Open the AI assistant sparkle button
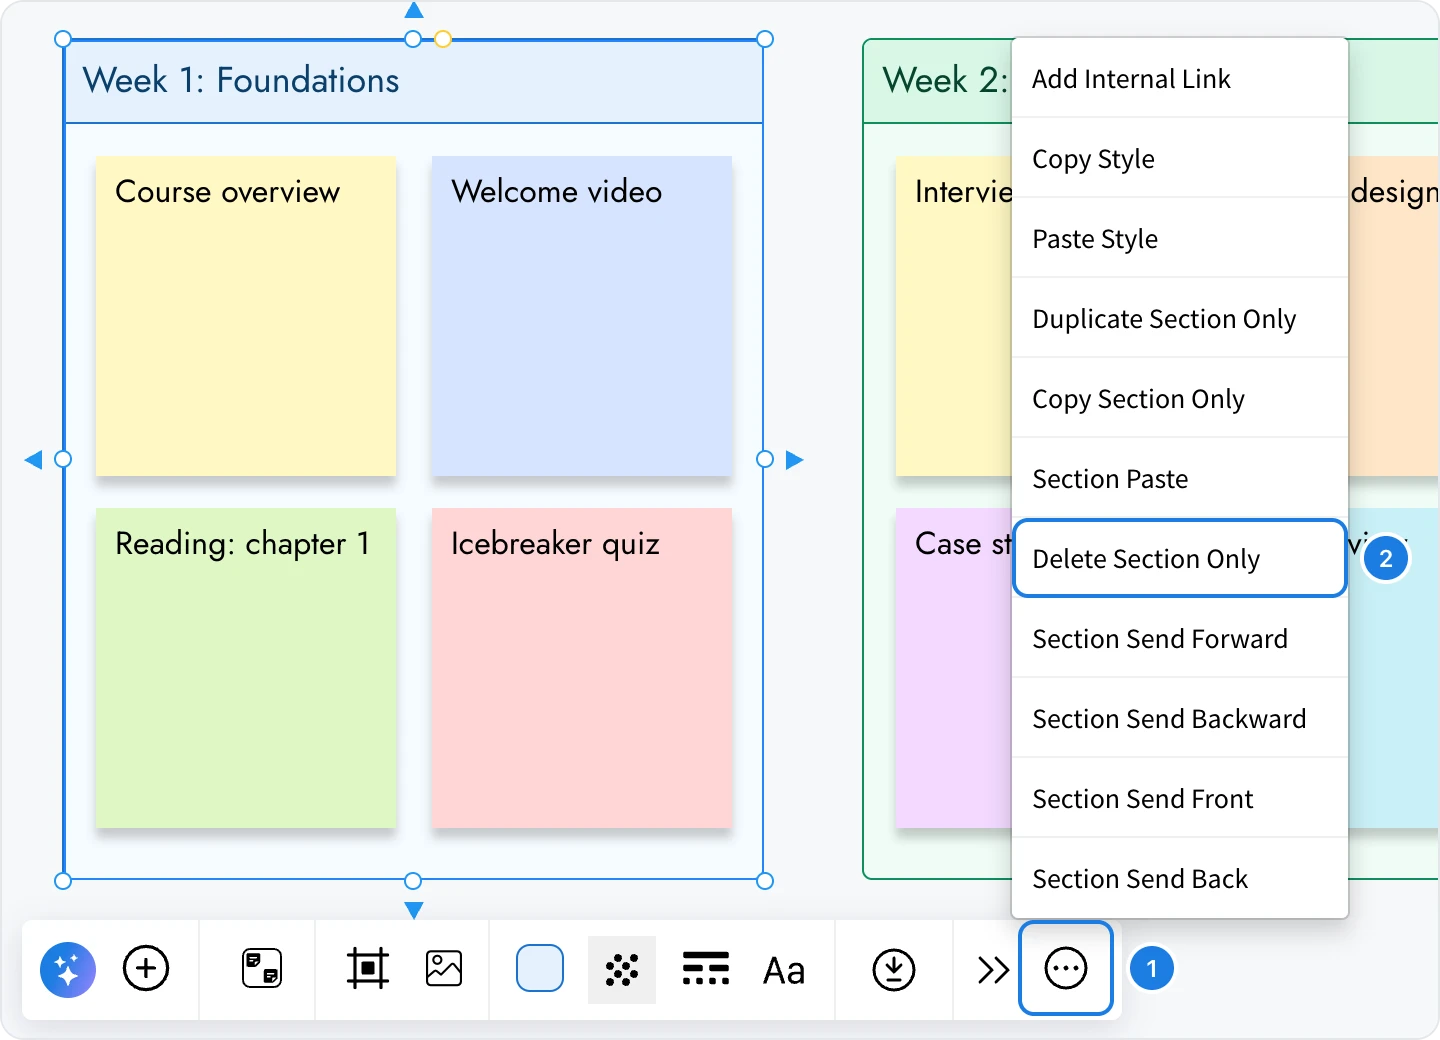Image resolution: width=1440 pixels, height=1040 pixels. [68, 969]
